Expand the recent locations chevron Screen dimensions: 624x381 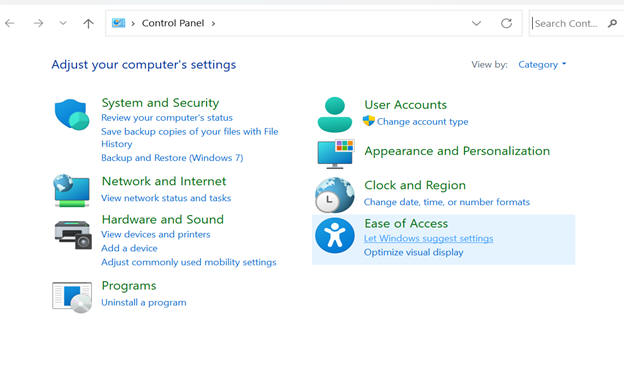[x=63, y=23]
